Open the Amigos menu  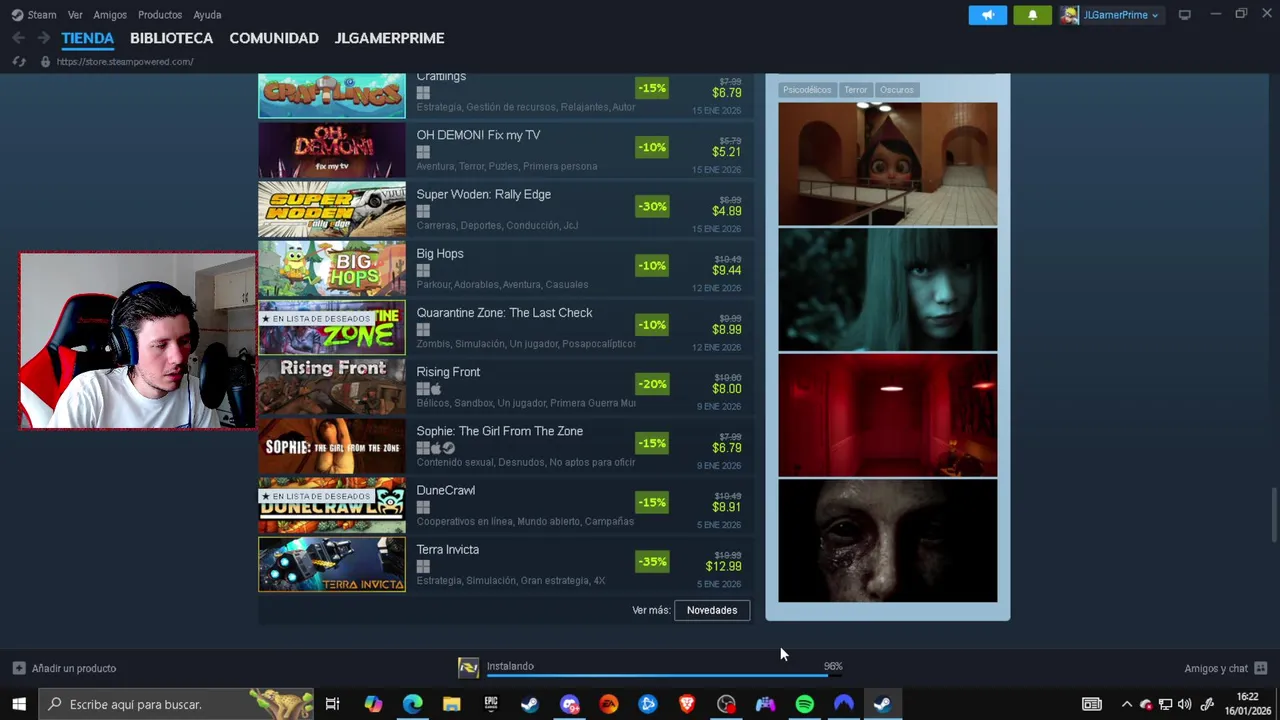click(110, 15)
